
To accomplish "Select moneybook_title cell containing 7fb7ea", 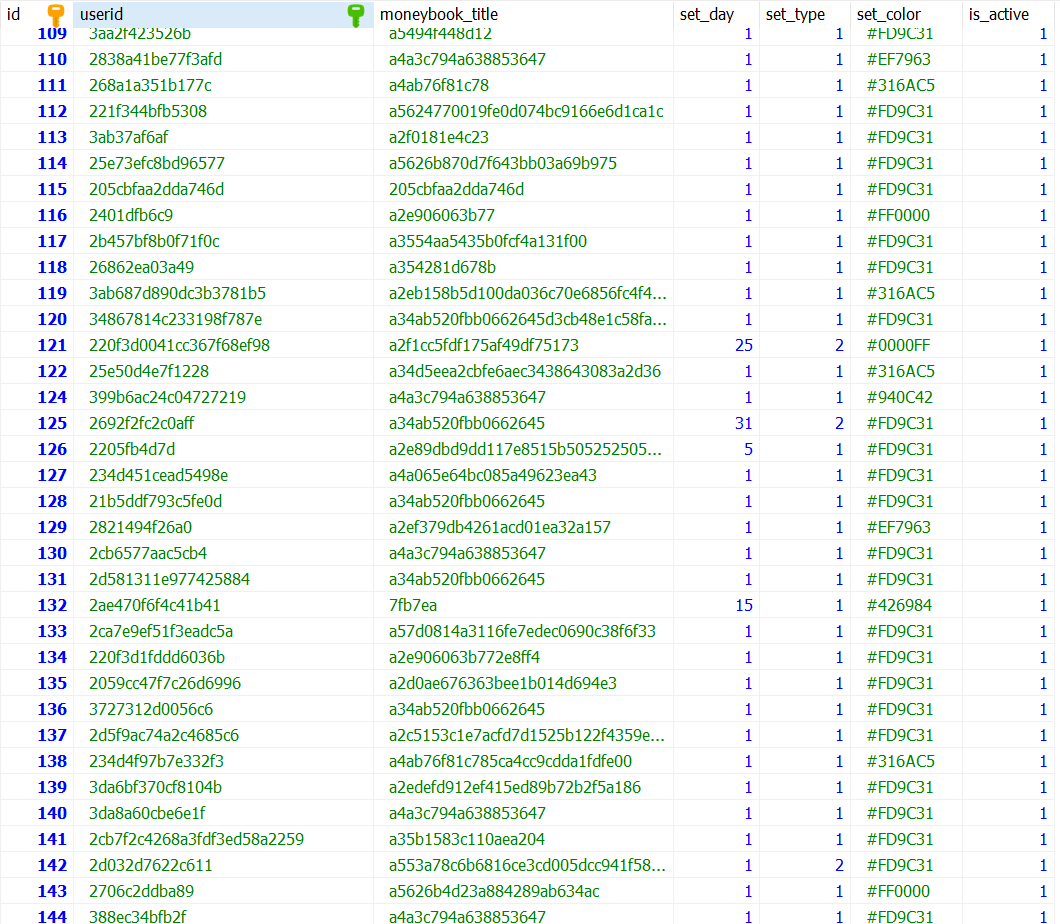I will (x=413, y=605).
